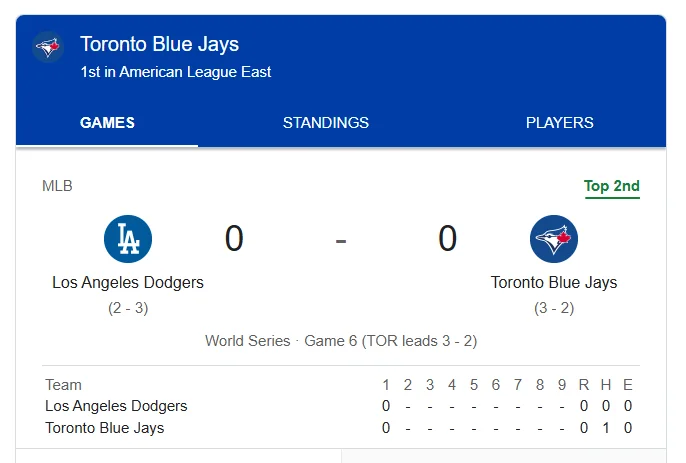Select the Los Angeles Dodgers team name
This screenshot has height=463, width=686.
pos(128,283)
